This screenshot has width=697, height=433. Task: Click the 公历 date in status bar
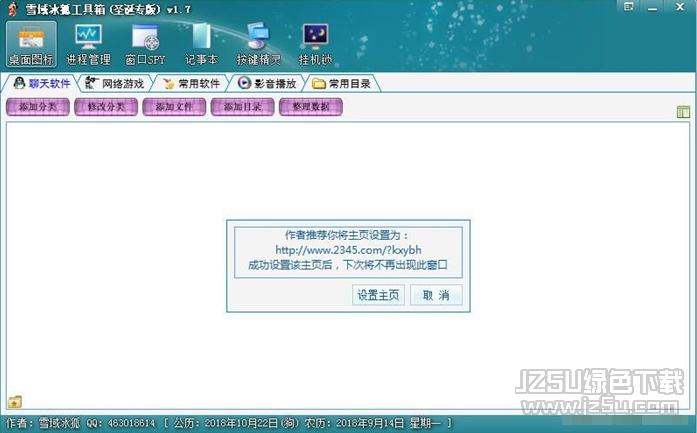[236, 423]
